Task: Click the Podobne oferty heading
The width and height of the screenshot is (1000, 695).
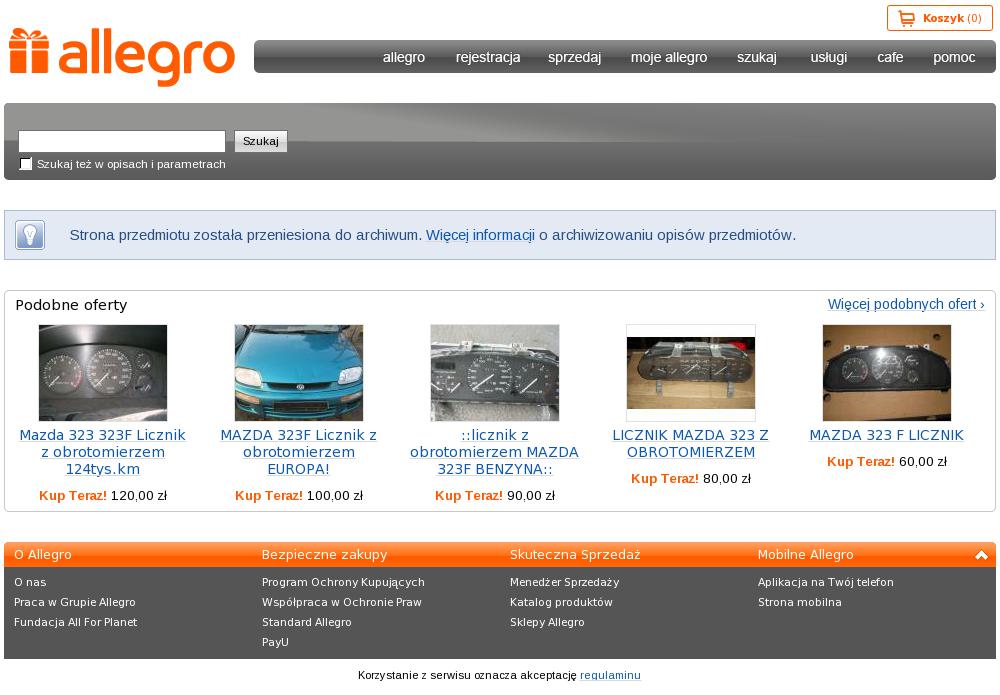Action: [71, 305]
